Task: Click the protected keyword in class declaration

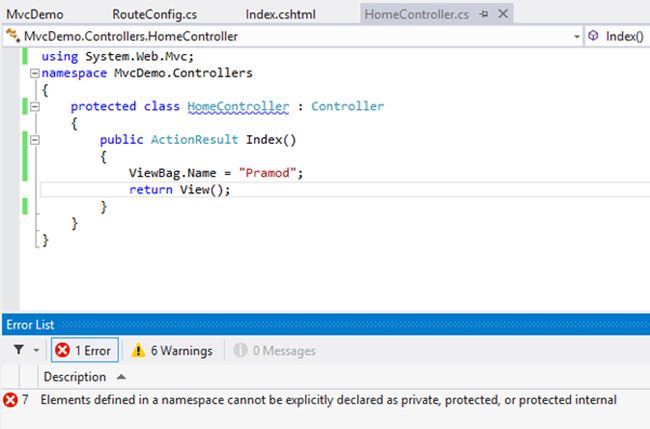Action: click(103, 107)
